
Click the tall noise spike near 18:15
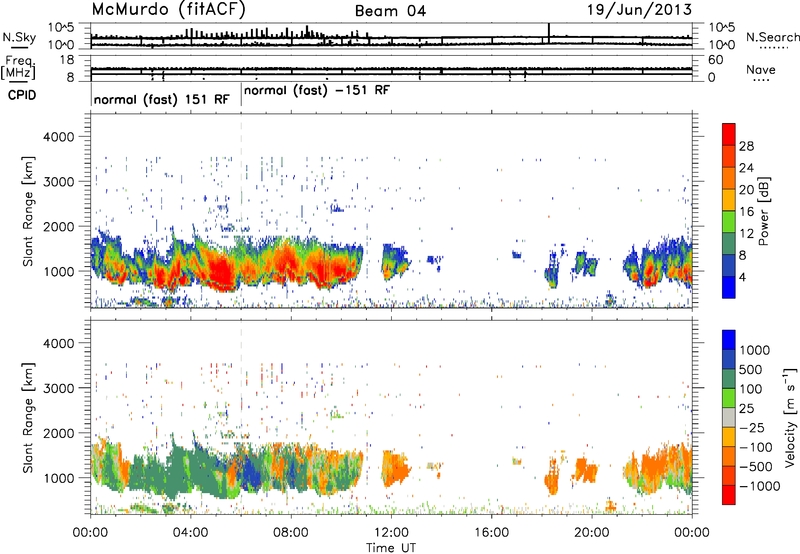click(549, 33)
